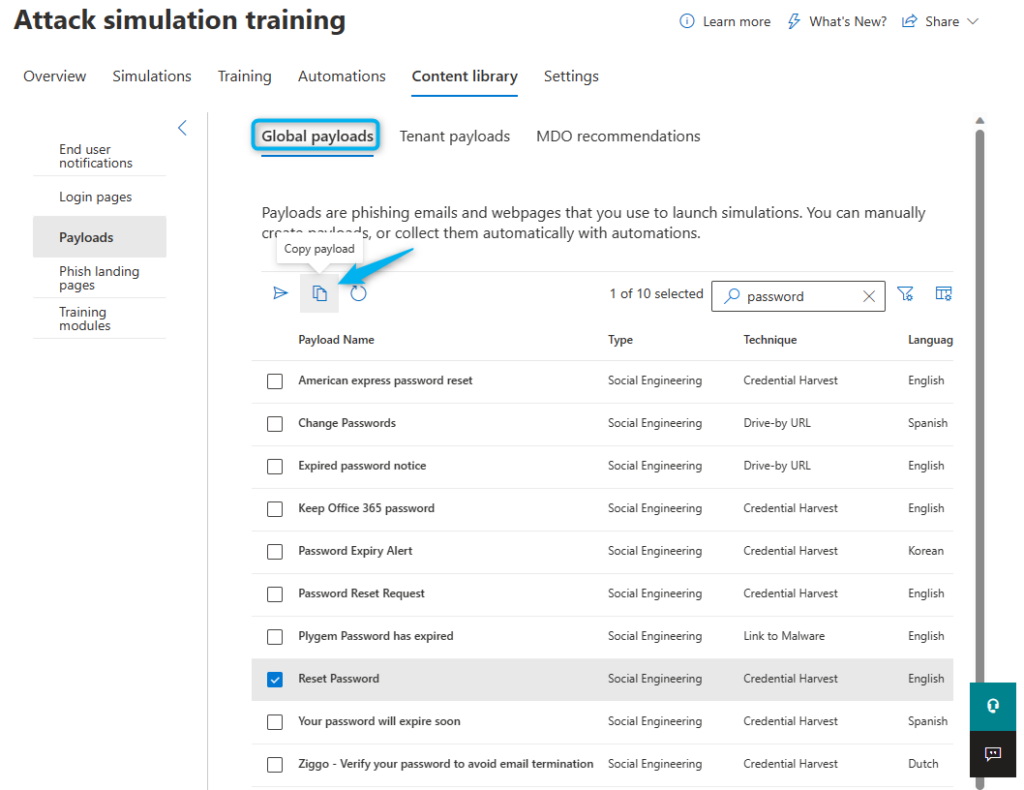Screen dimensions: 1024x790
Task: Check the American express password reset checkbox
Action: [x=275, y=381]
